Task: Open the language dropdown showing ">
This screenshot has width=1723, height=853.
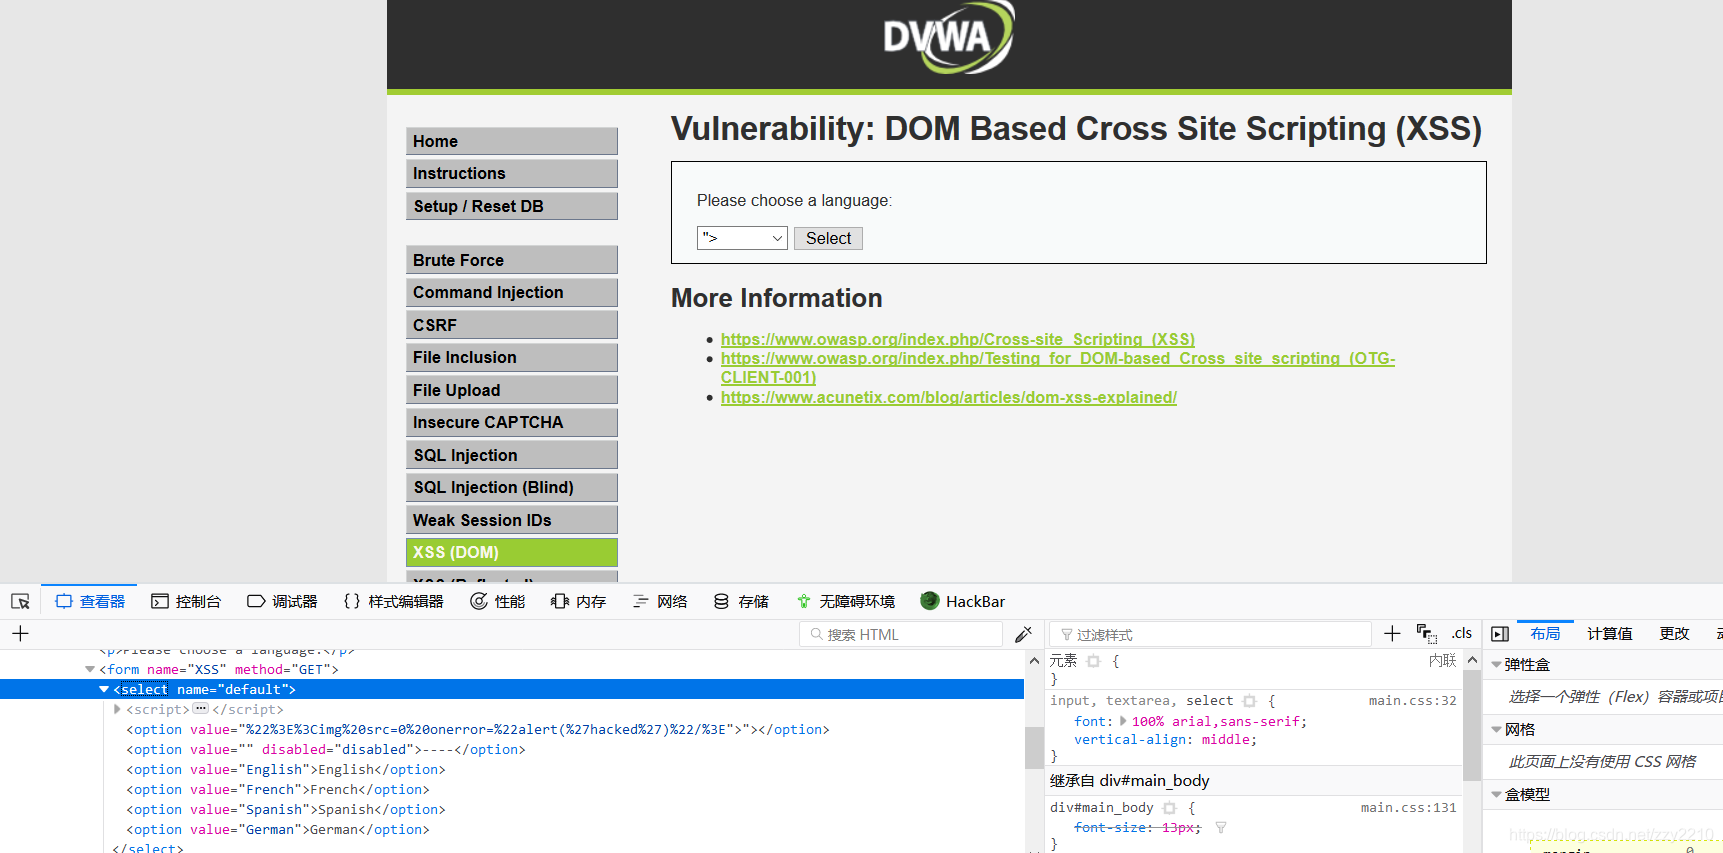Action: tap(742, 238)
